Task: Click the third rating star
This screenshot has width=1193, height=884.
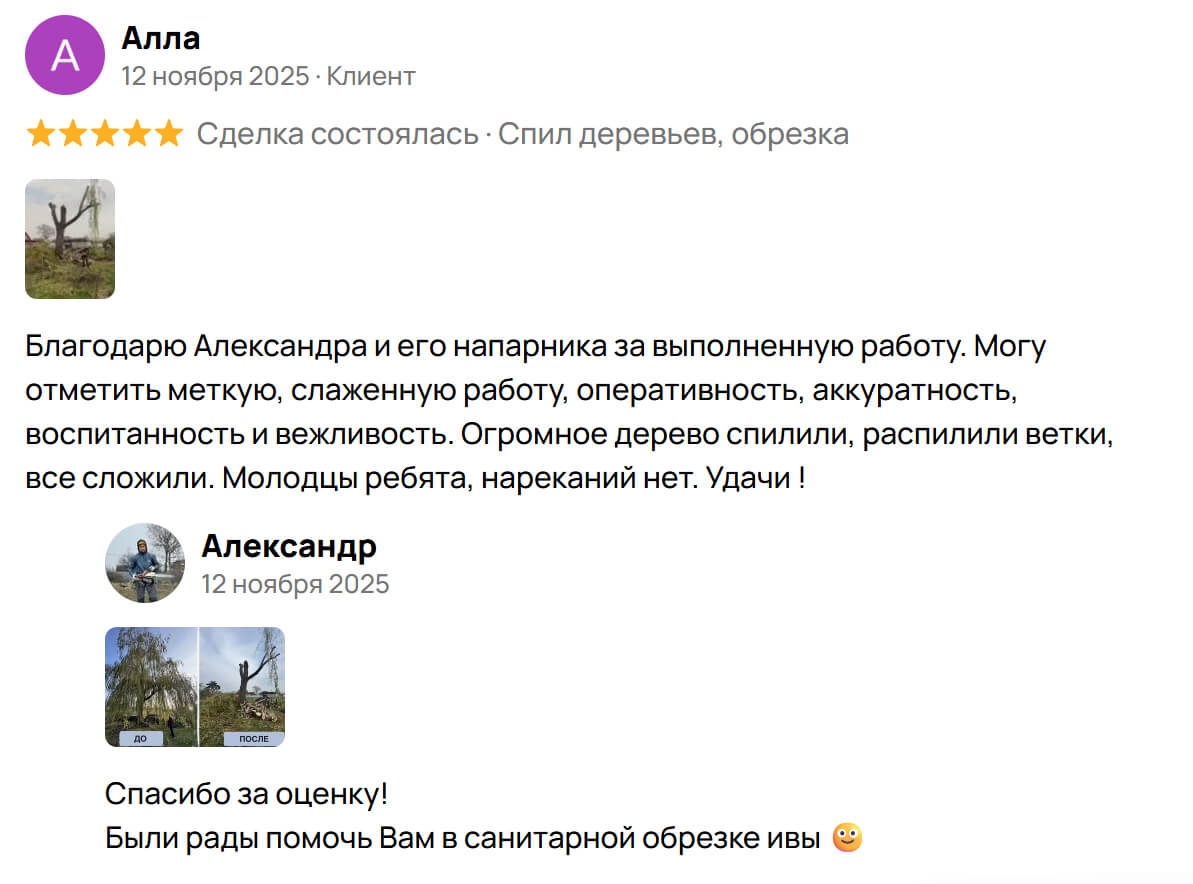Action: point(105,134)
